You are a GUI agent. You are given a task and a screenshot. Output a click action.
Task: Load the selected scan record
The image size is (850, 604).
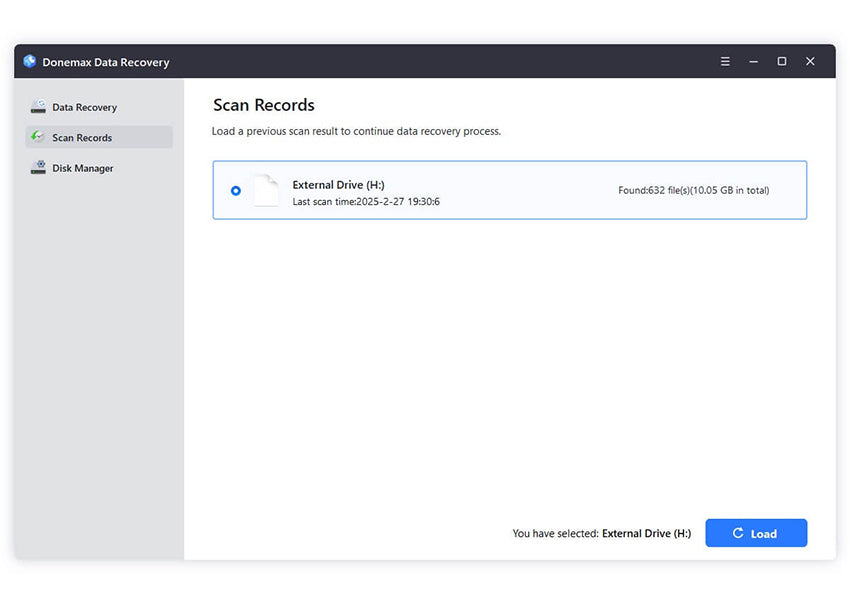pos(756,533)
